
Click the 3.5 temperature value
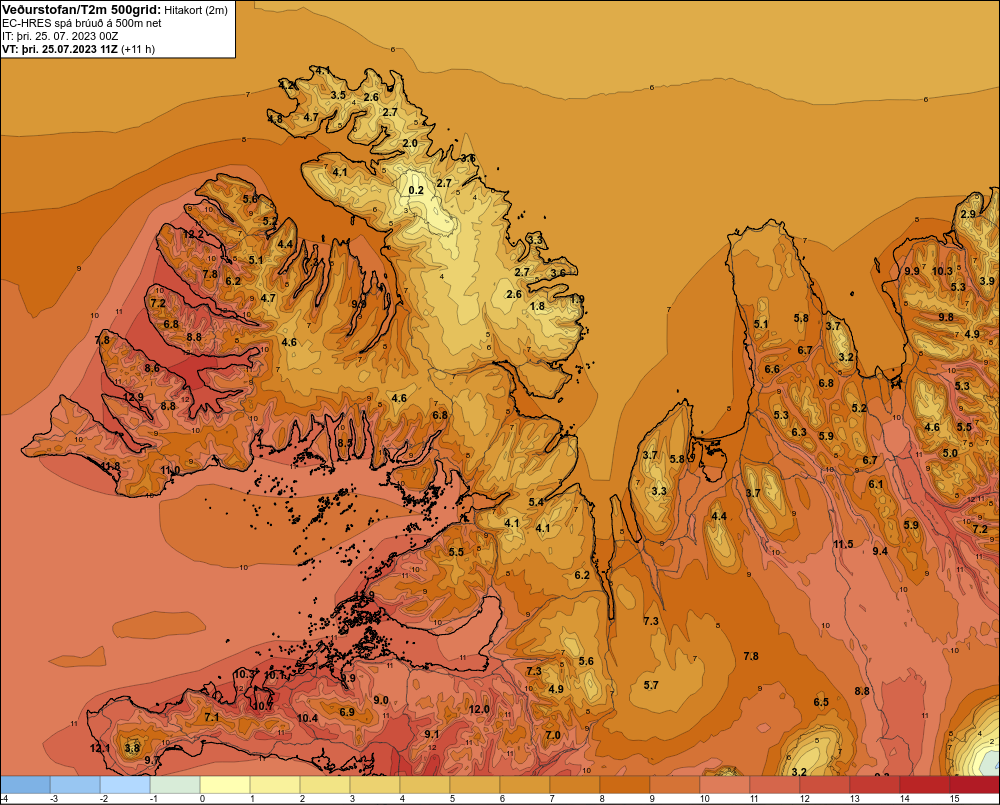[x=338, y=95]
